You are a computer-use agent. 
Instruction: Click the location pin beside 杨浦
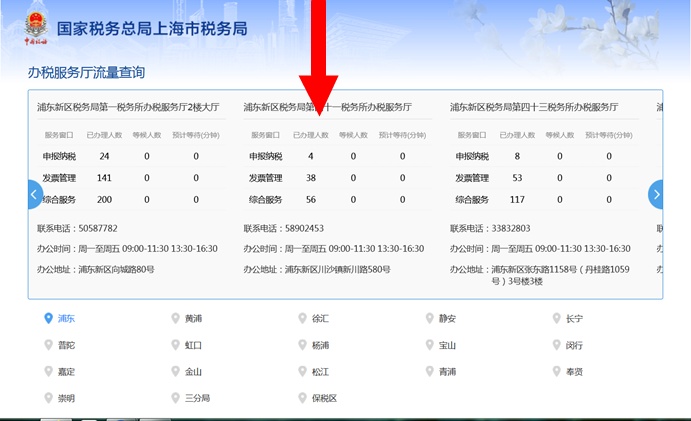coord(302,345)
